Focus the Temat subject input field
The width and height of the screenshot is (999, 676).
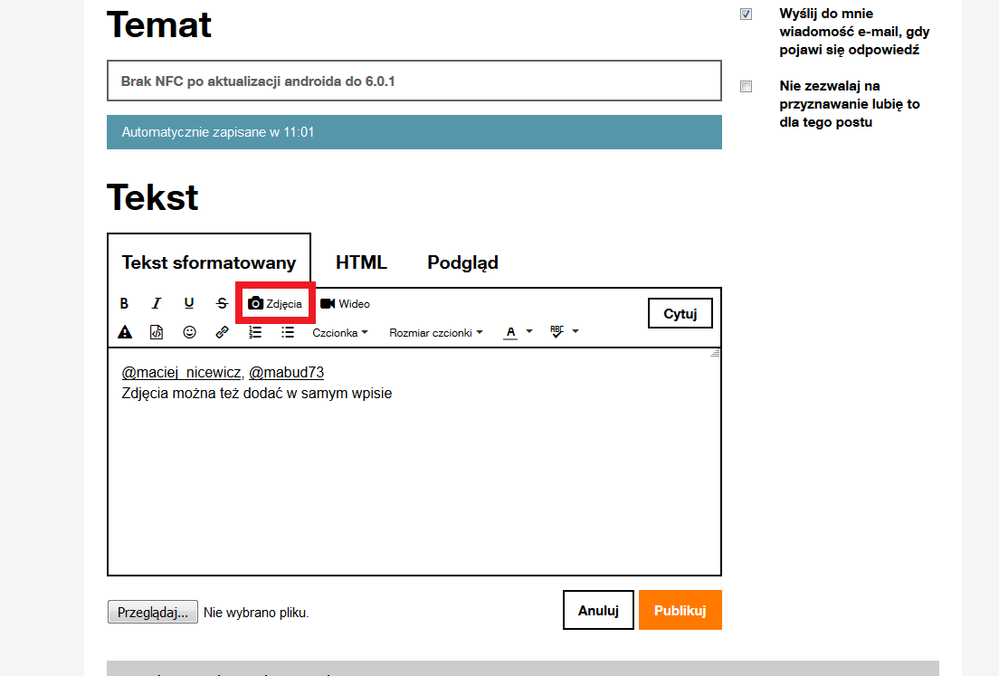tap(414, 81)
